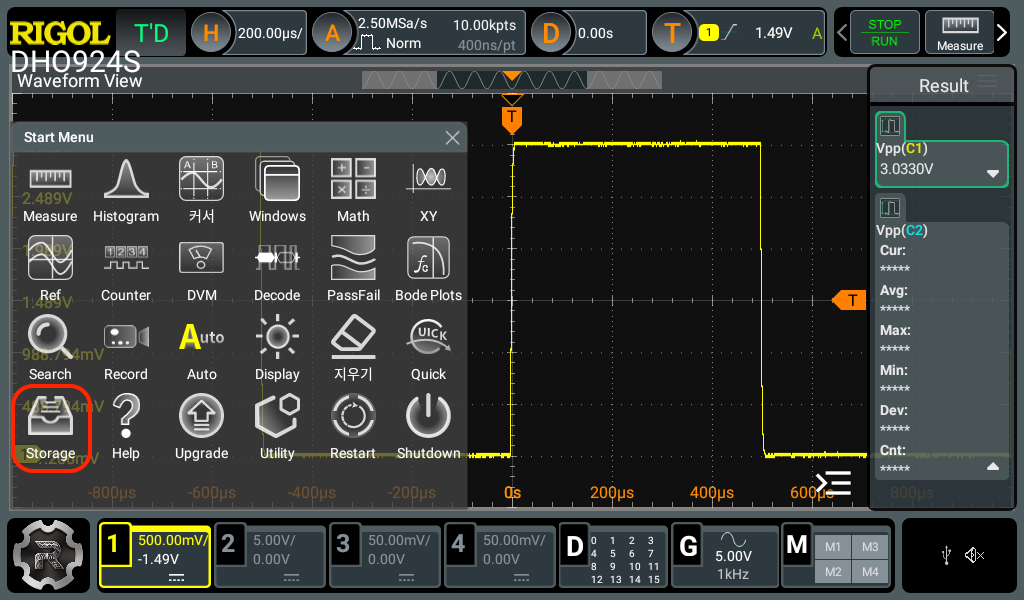Click the Shutdown power icon
Screen dimensions: 1024x600
tap(428, 427)
